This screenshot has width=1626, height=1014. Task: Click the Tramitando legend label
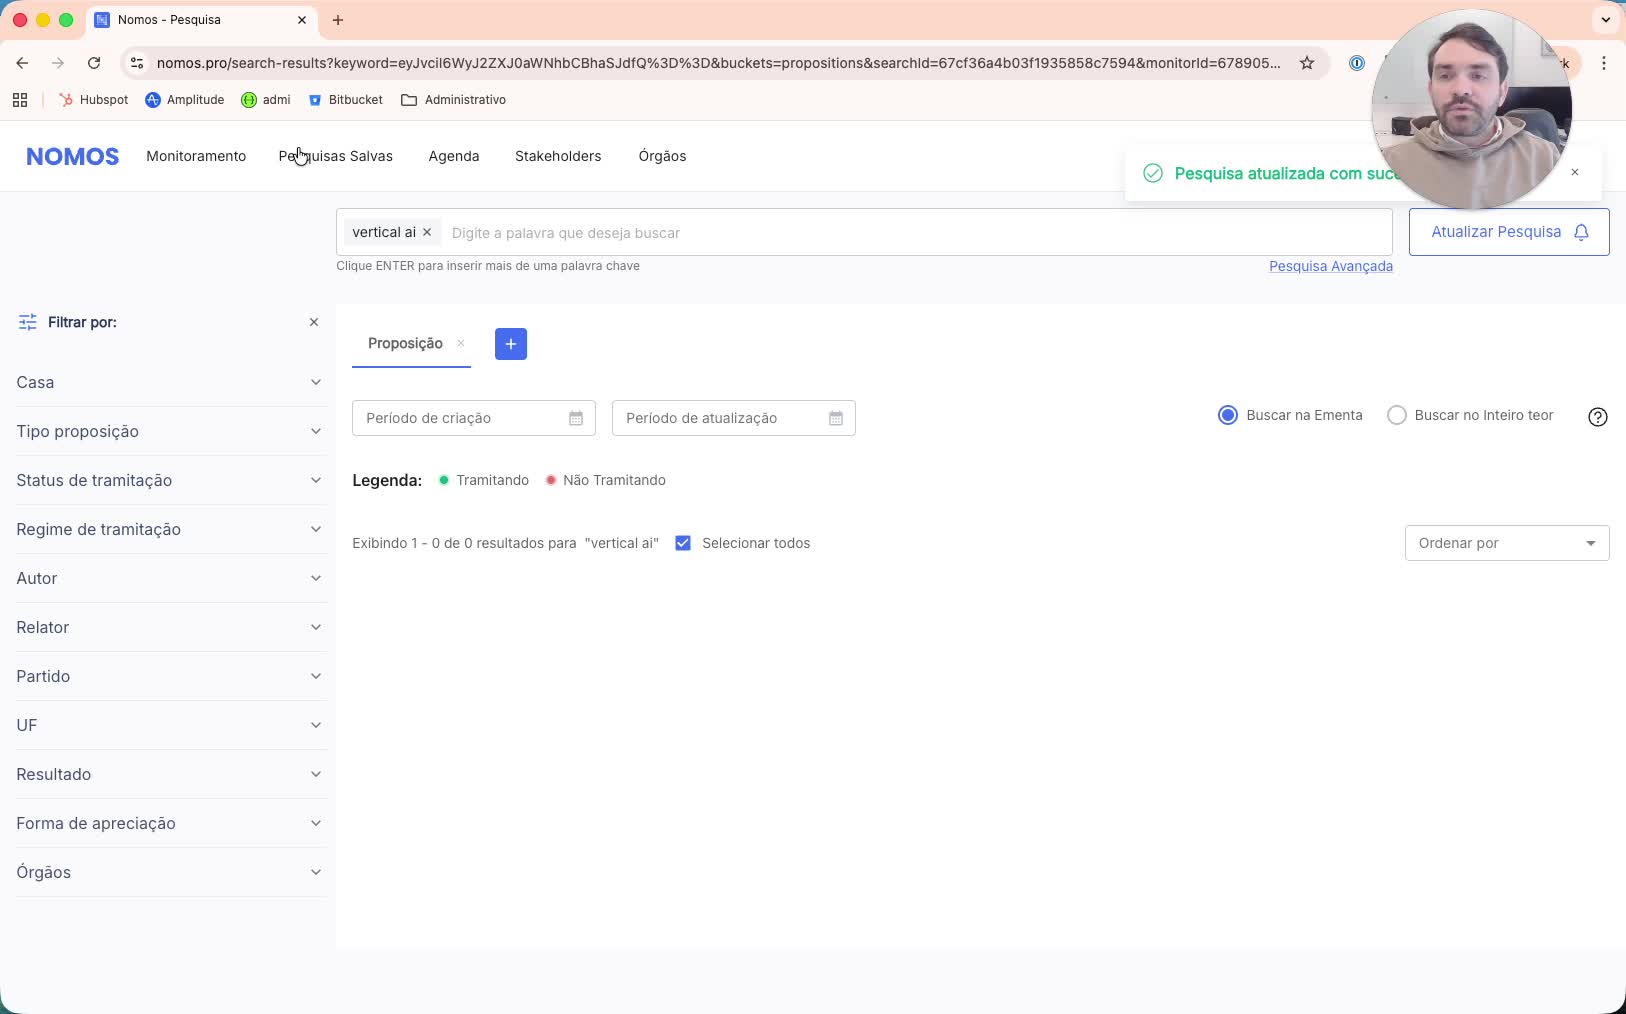[x=492, y=480]
